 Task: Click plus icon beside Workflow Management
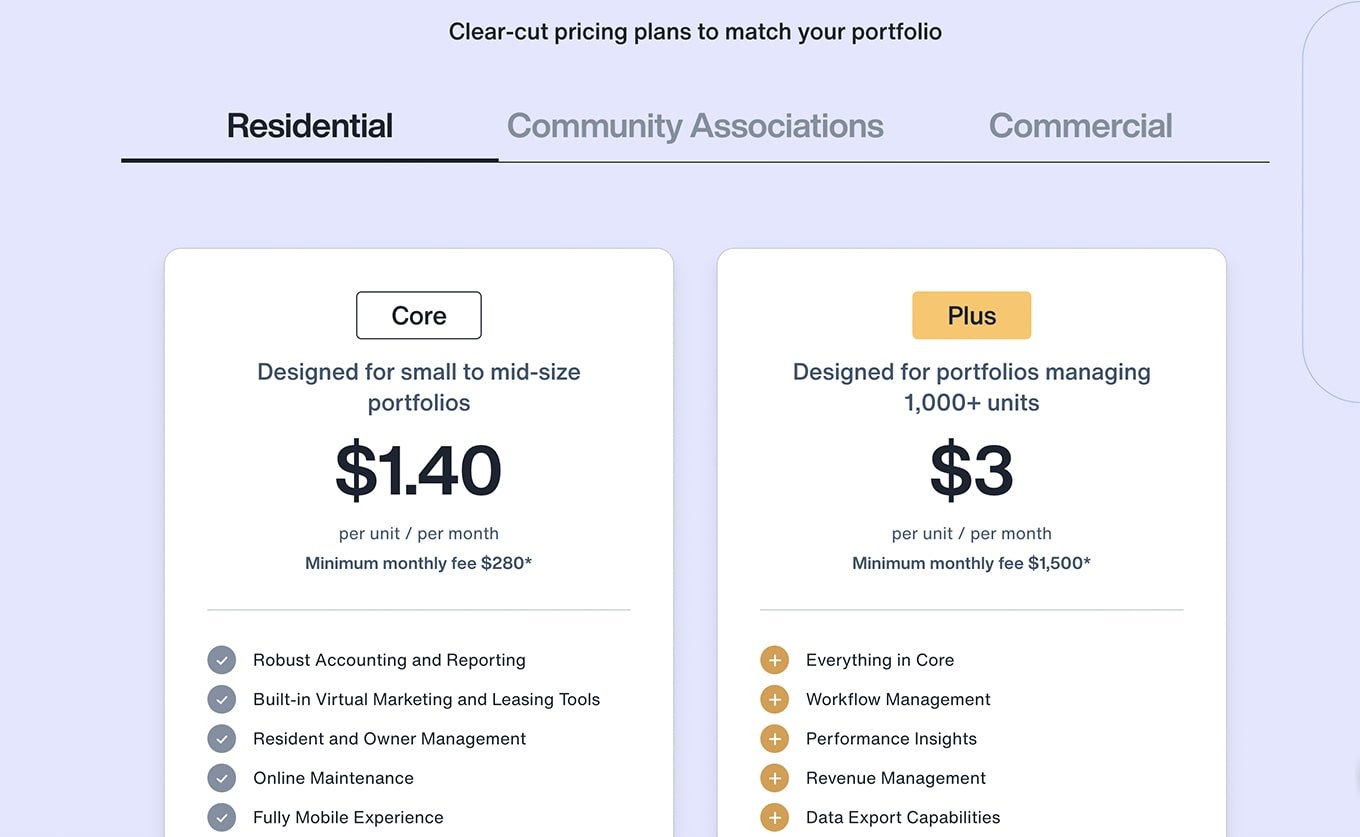point(774,699)
